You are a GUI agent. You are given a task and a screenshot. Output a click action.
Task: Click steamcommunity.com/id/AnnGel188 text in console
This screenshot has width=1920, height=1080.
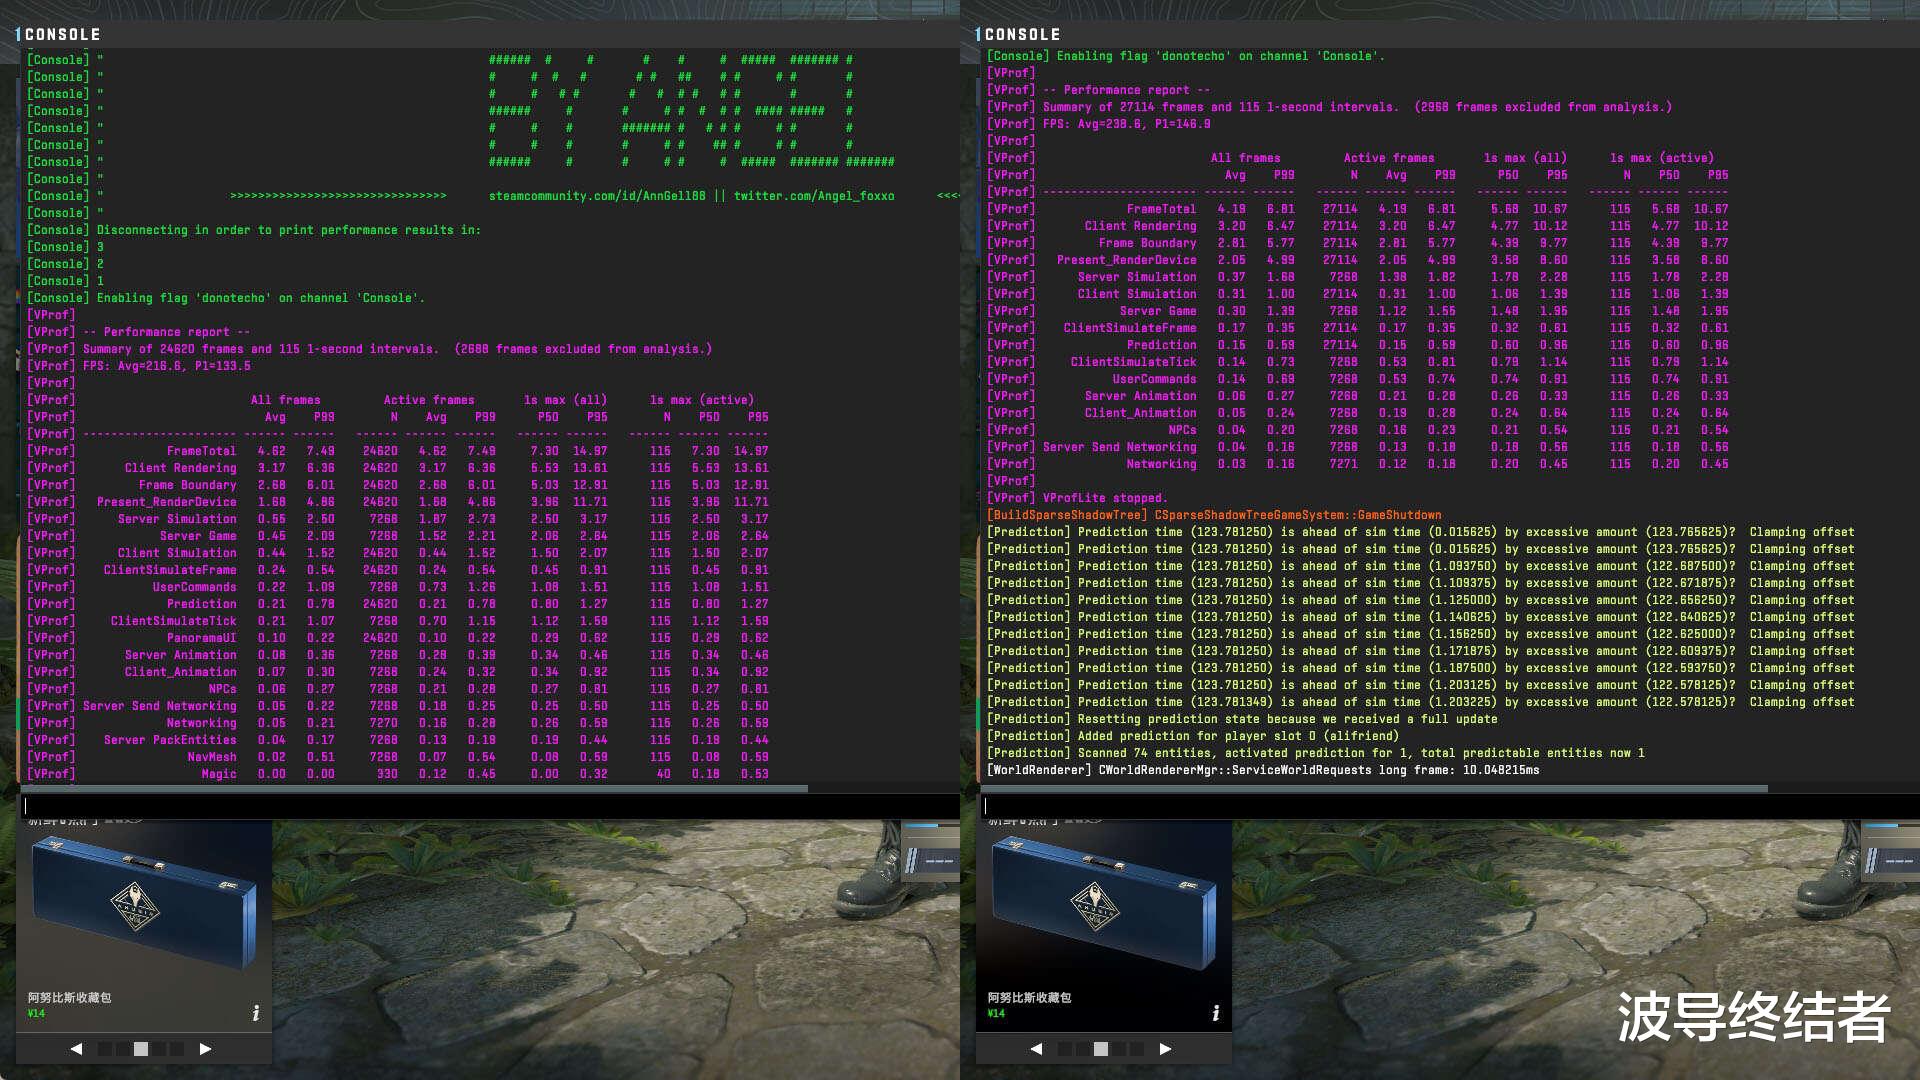[597, 196]
